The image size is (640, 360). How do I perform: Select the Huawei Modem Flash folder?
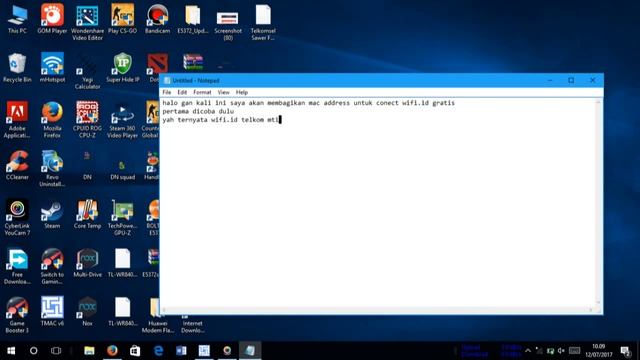click(x=158, y=315)
